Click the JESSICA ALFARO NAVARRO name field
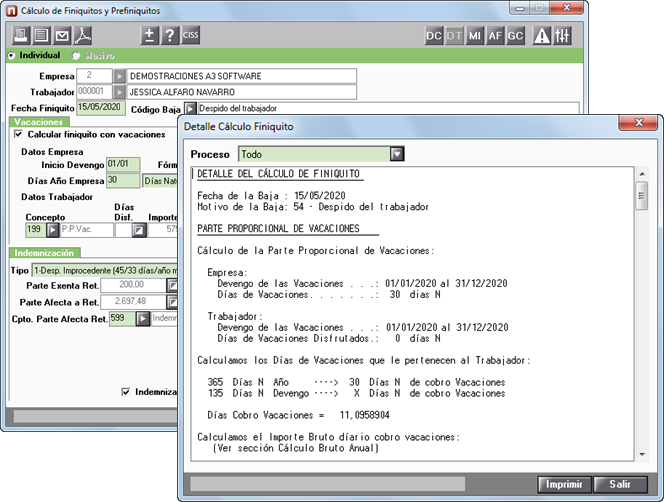 click(x=241, y=92)
